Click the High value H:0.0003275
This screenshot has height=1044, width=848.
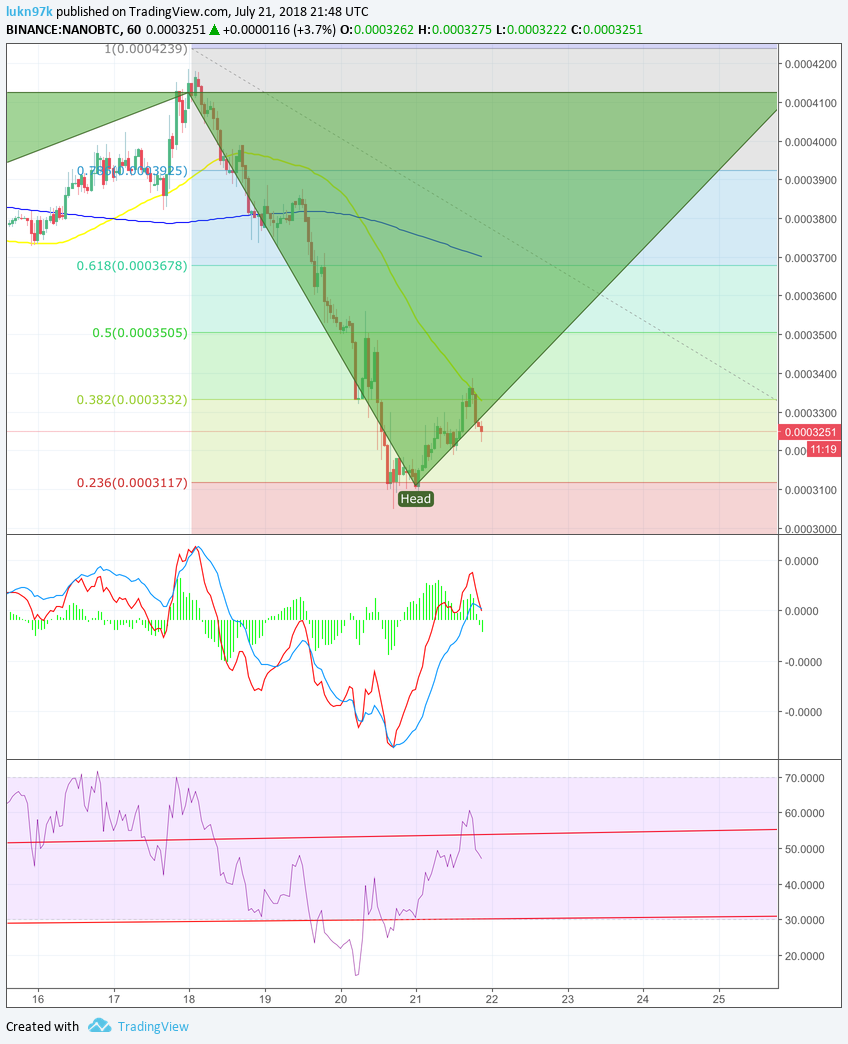pos(455,30)
